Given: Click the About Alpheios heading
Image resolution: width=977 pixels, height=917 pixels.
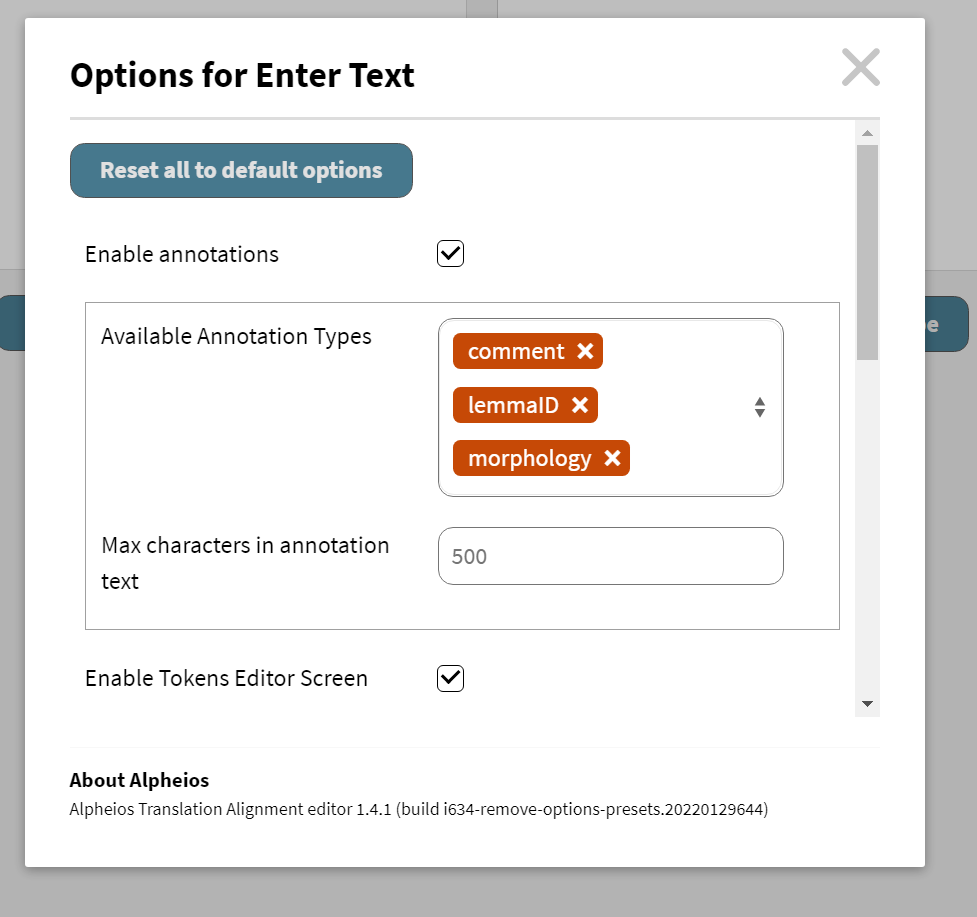Looking at the screenshot, I should [139, 780].
